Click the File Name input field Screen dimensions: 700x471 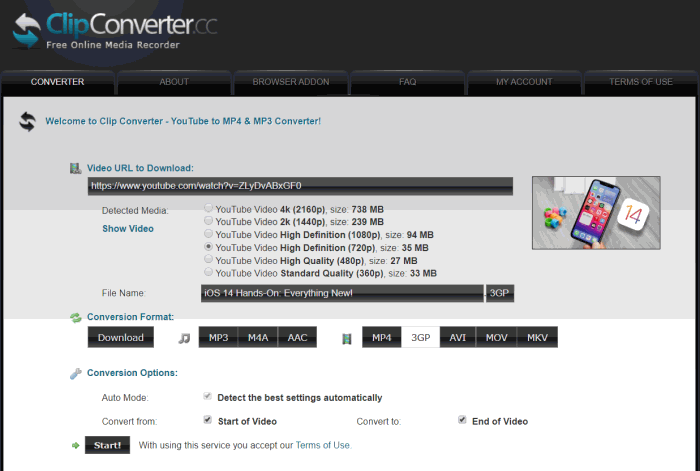[342, 293]
